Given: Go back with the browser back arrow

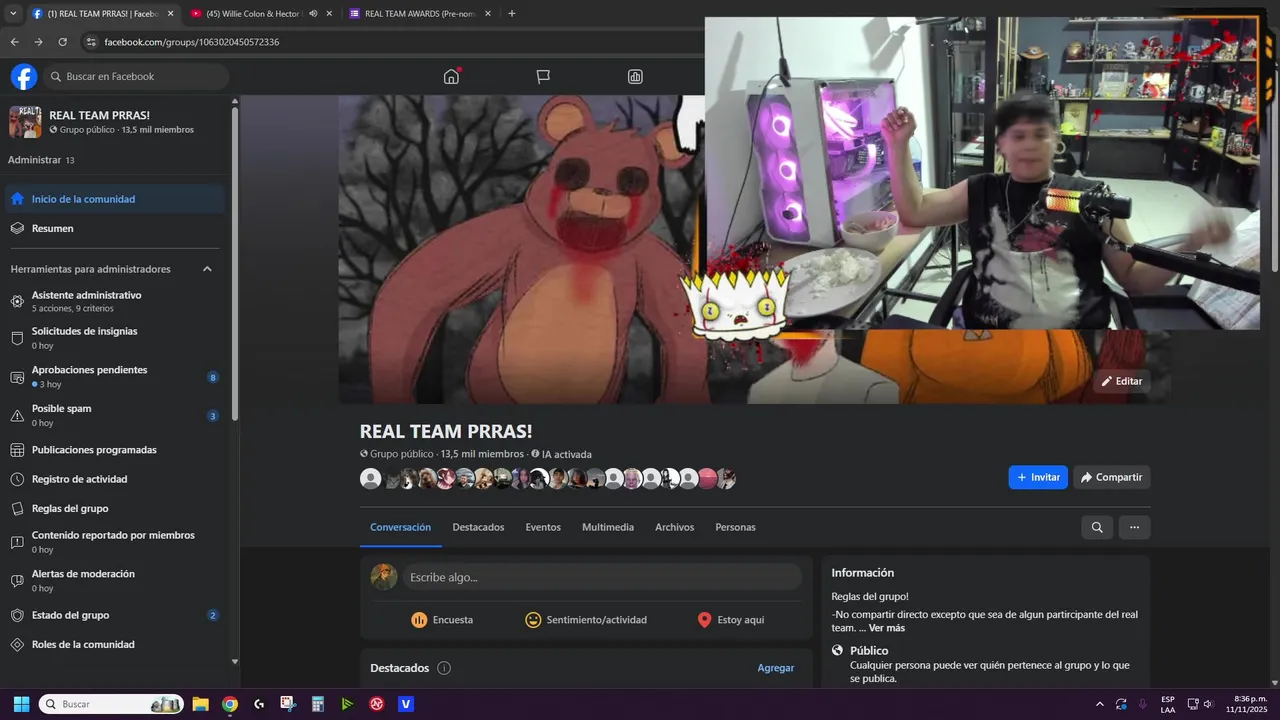Looking at the screenshot, I should 14,42.
